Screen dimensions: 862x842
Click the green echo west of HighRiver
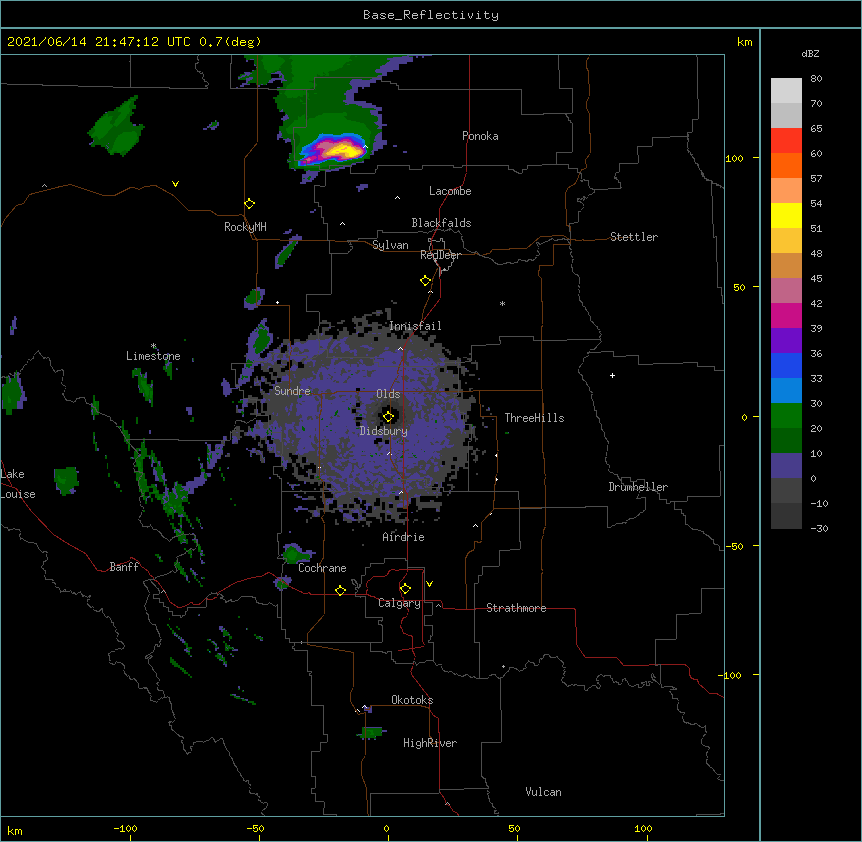click(371, 732)
